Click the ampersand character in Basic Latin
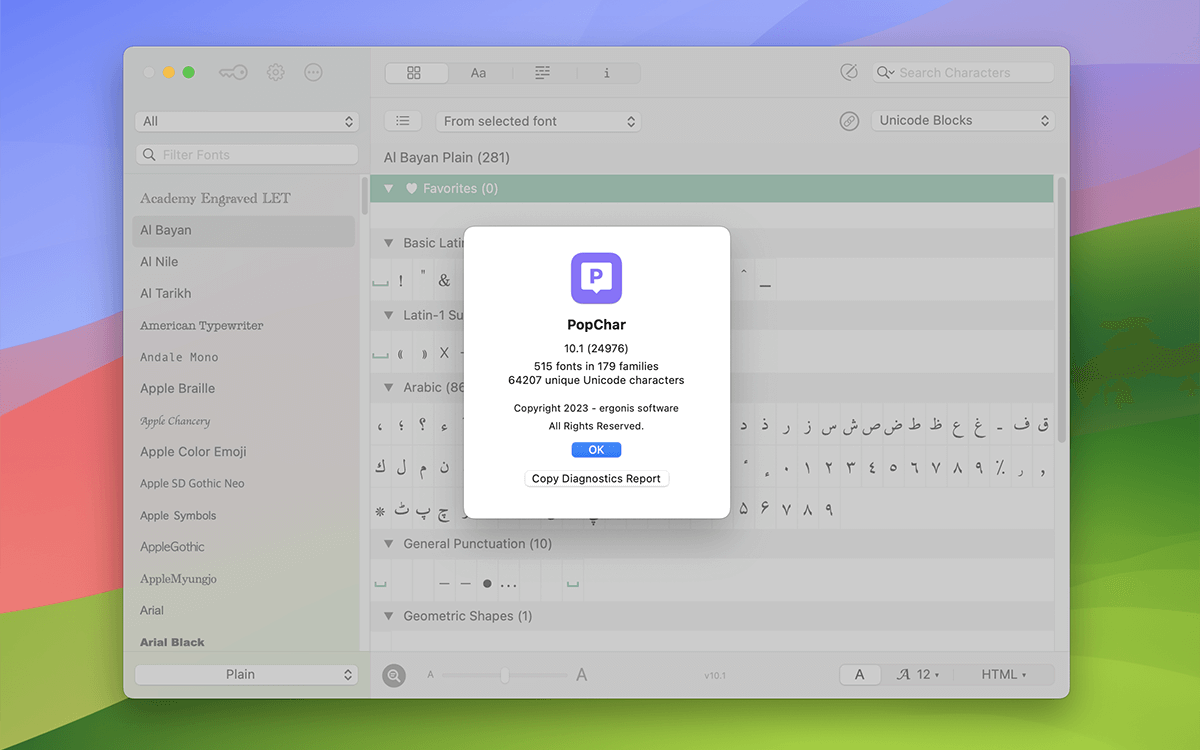This screenshot has width=1200, height=750. [444, 281]
